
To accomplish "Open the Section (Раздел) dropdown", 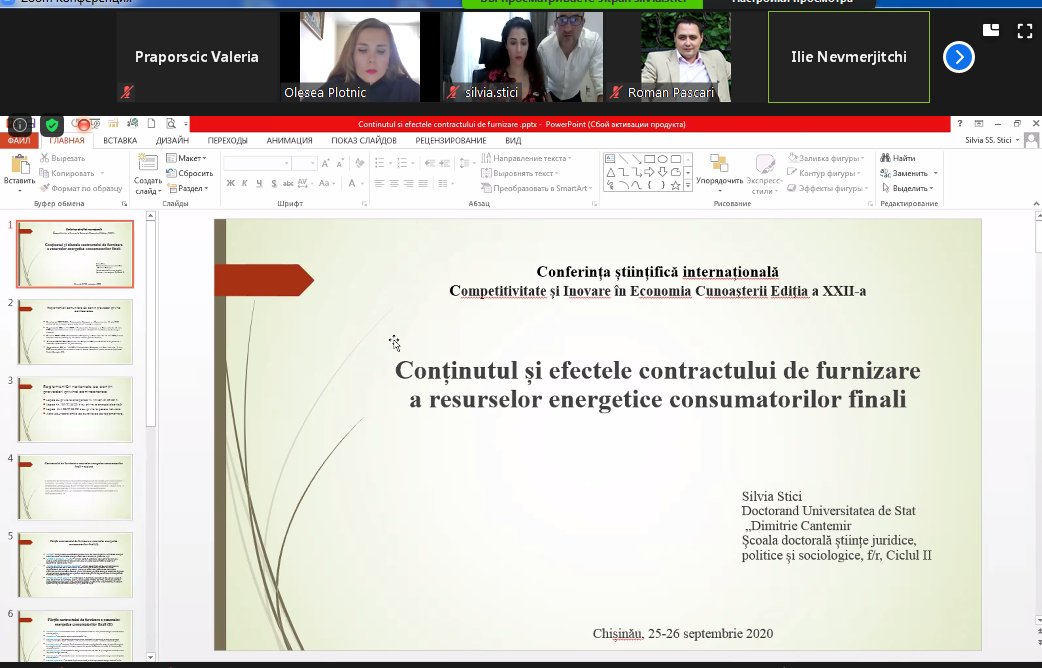I will pos(188,189).
